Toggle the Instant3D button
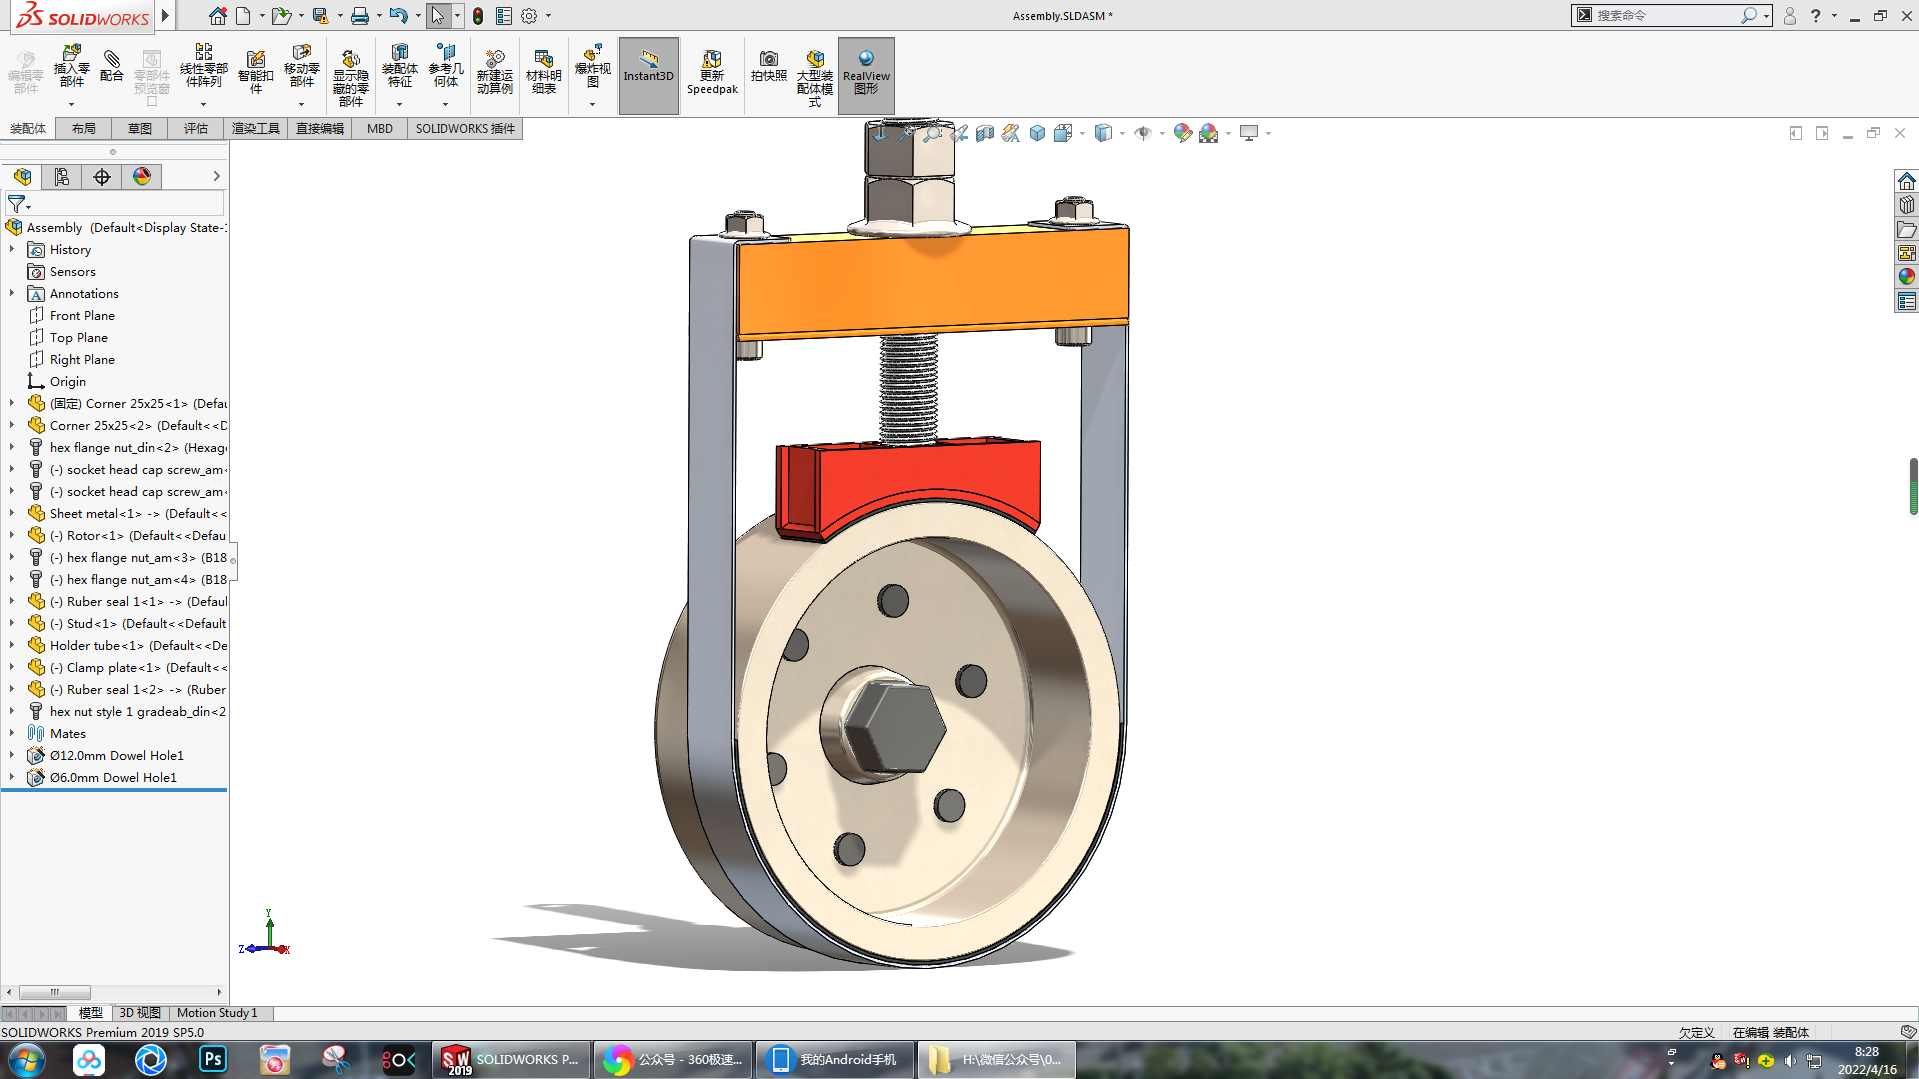Viewport: 1919px width, 1079px height. click(648, 66)
